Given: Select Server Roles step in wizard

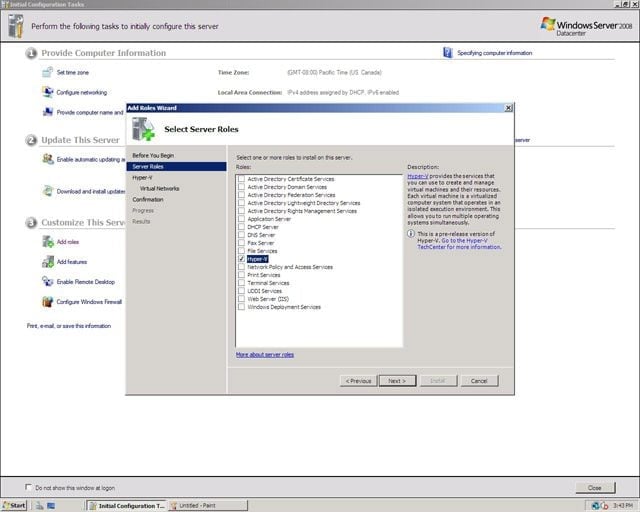Looking at the screenshot, I should pyautogui.click(x=176, y=166).
